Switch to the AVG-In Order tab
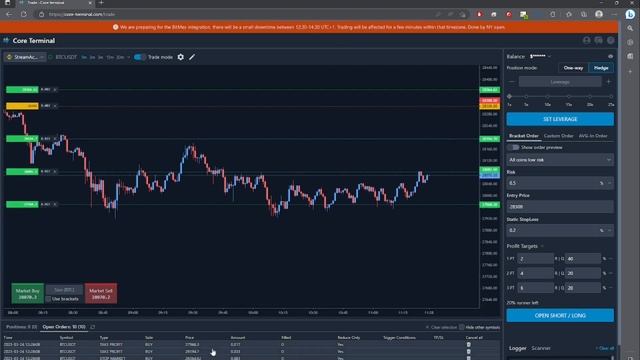Viewport: 640px width, 360px height. (x=593, y=136)
